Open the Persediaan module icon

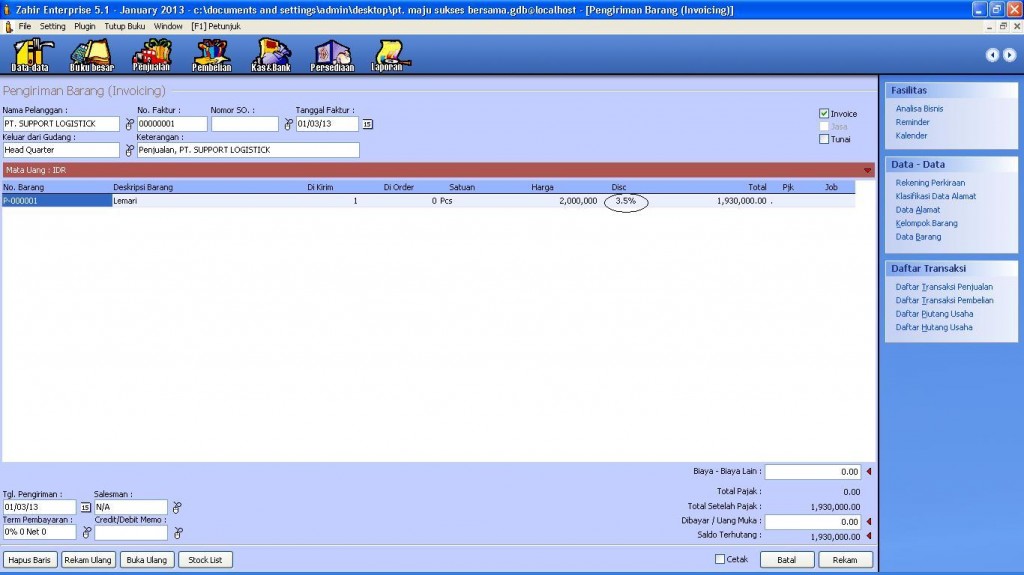click(333, 55)
